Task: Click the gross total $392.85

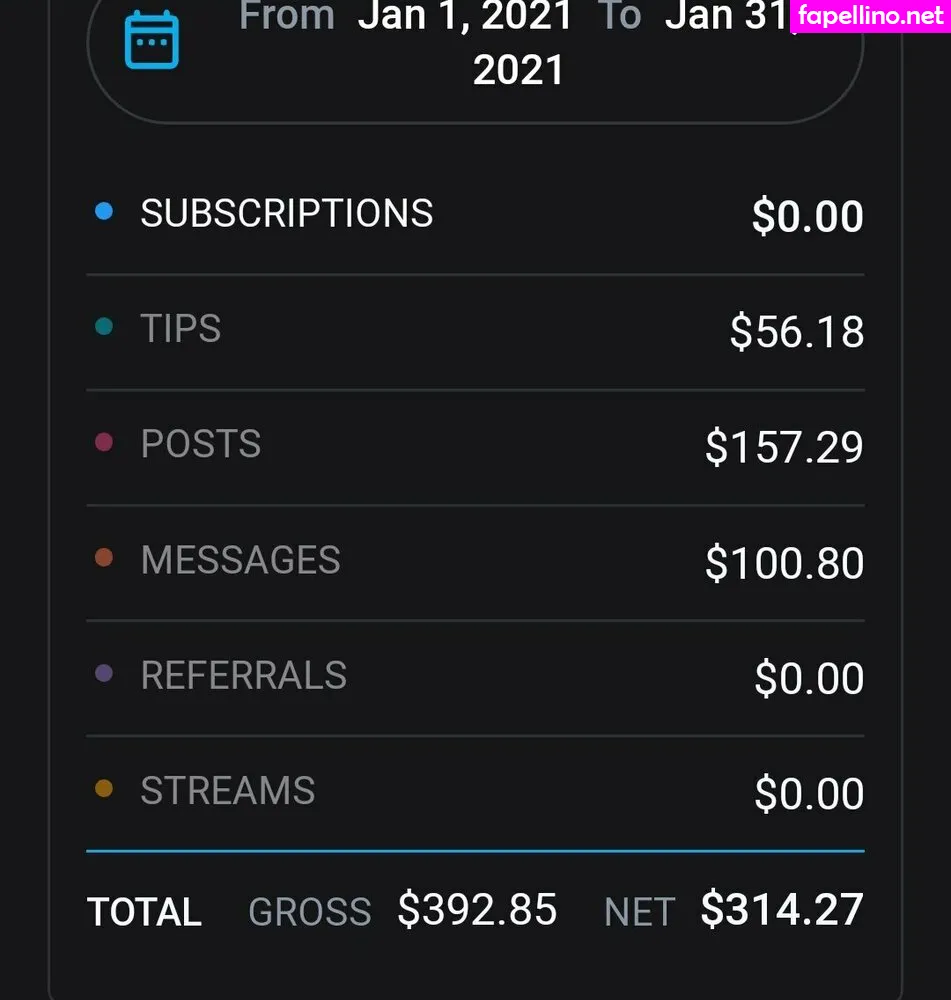Action: pos(477,910)
